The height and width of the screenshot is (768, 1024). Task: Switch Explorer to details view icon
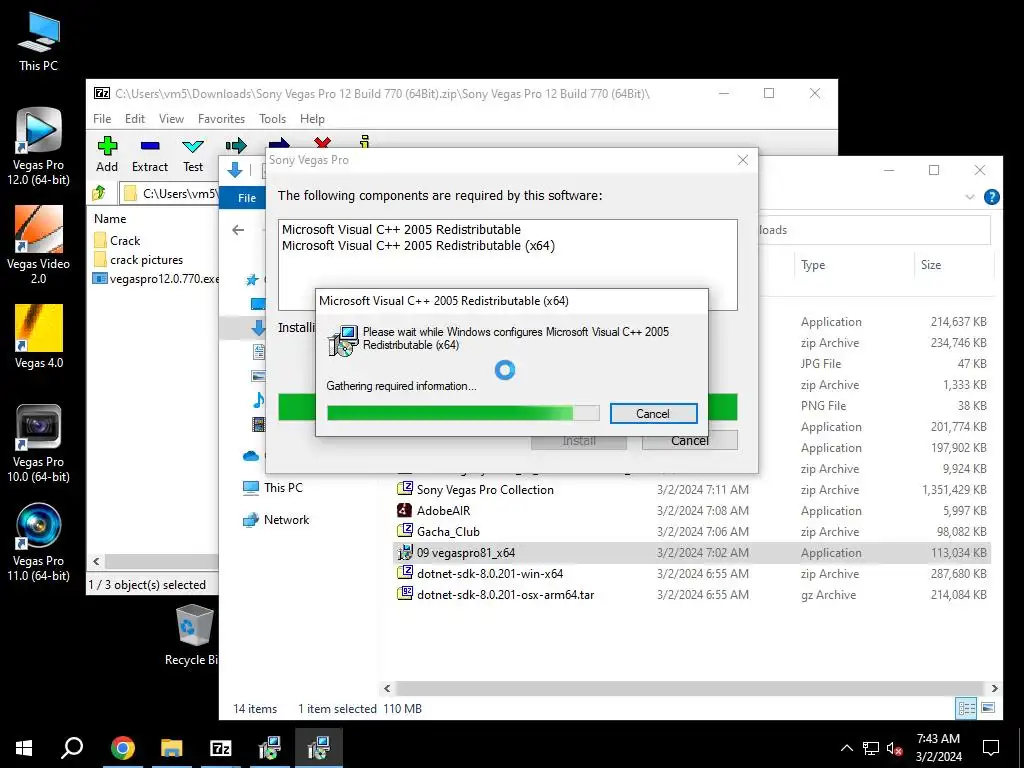pos(967,708)
